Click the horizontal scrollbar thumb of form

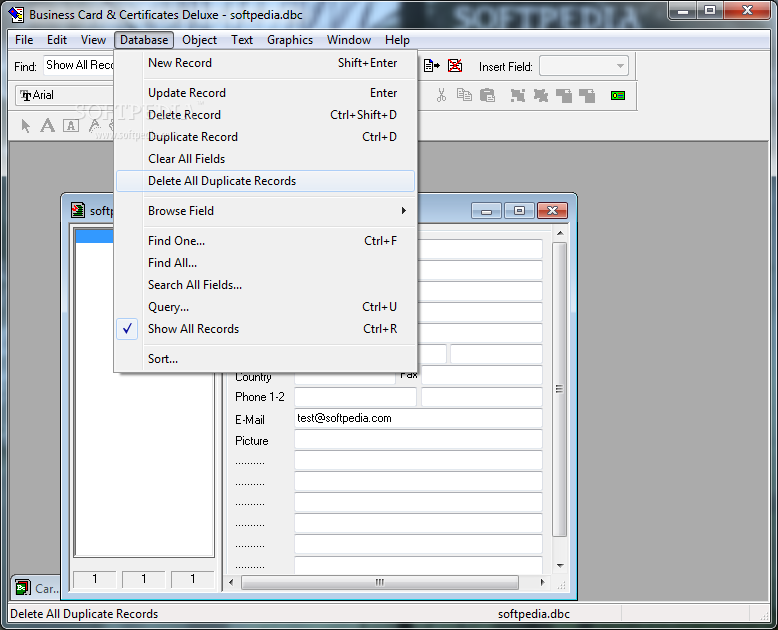380,582
